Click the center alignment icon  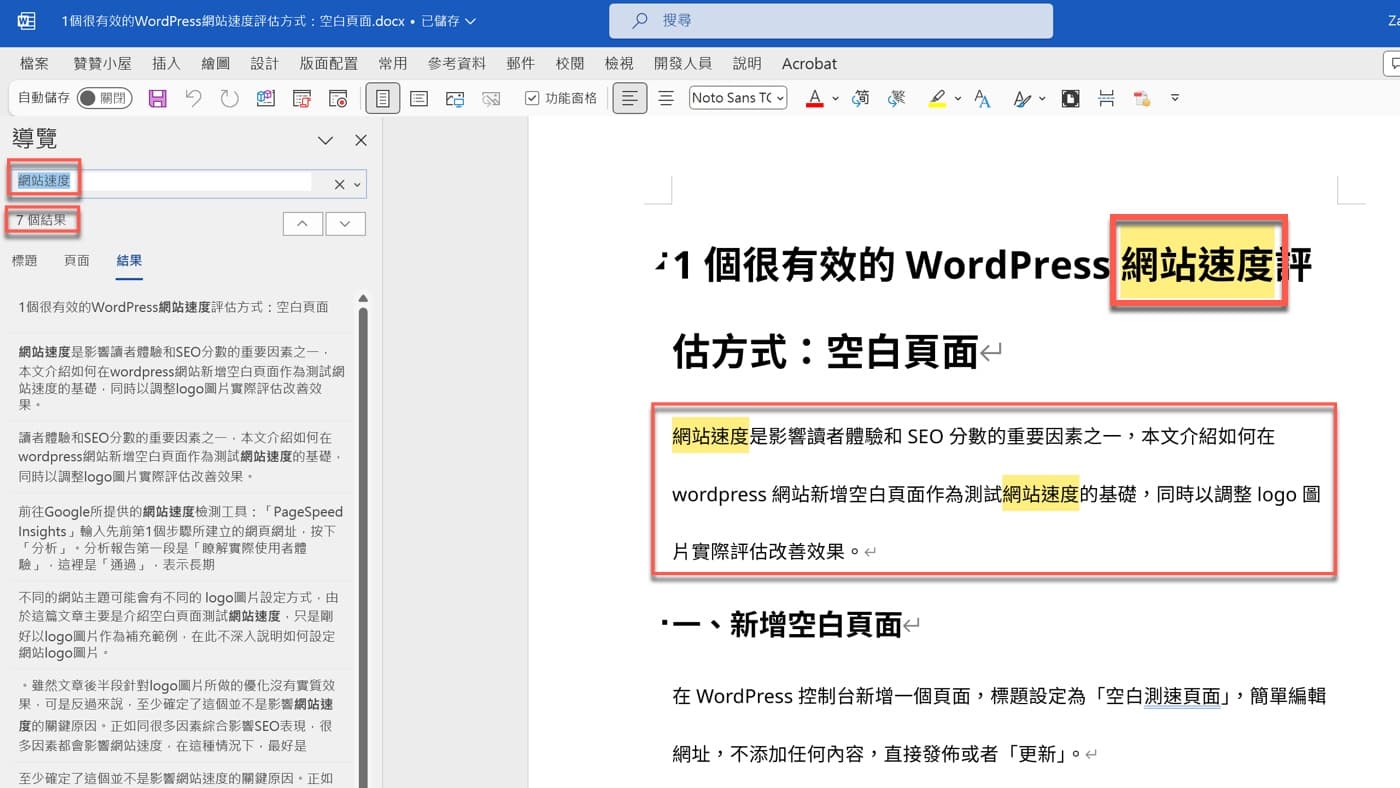point(666,98)
